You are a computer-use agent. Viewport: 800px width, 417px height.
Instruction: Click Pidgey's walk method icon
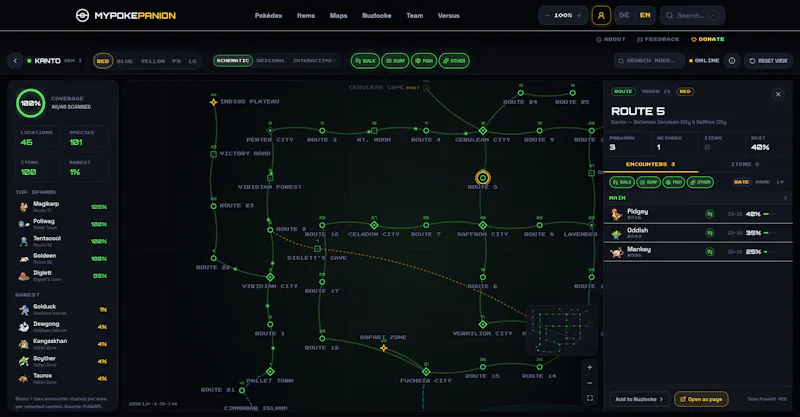(709, 214)
